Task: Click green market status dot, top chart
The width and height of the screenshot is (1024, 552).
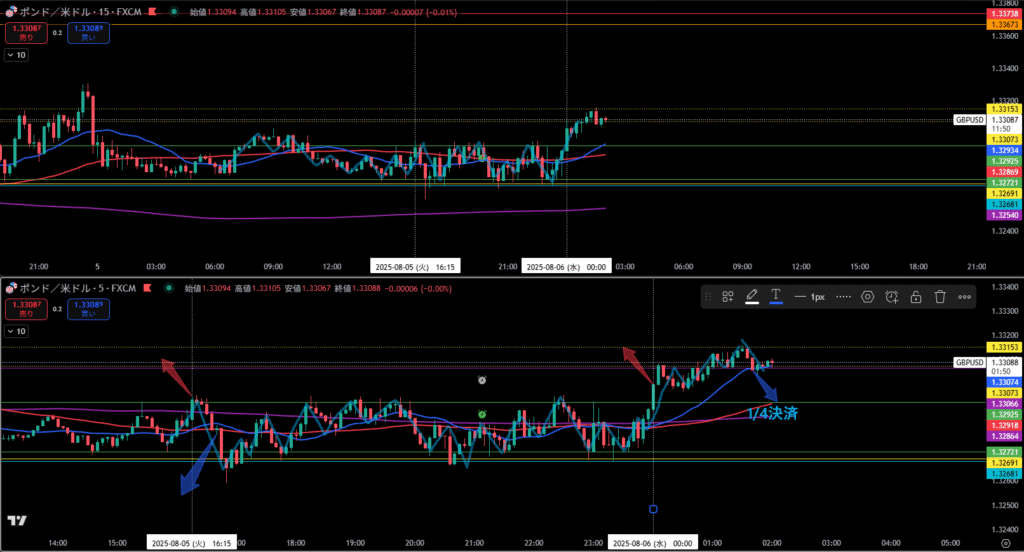Action: pos(174,12)
